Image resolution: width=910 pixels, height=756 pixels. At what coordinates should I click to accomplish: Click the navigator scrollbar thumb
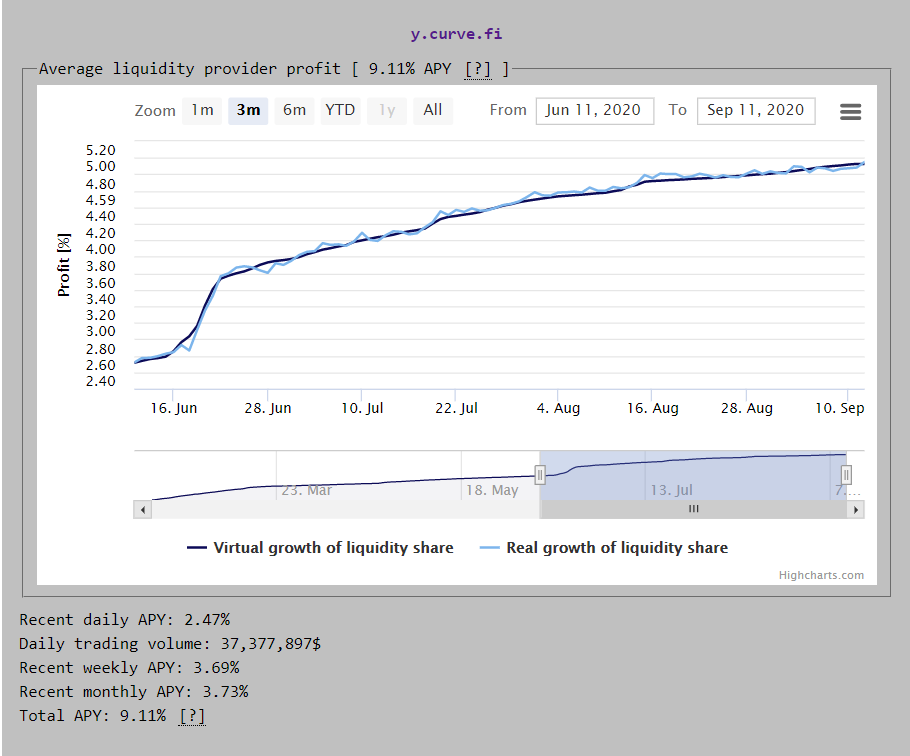693,509
